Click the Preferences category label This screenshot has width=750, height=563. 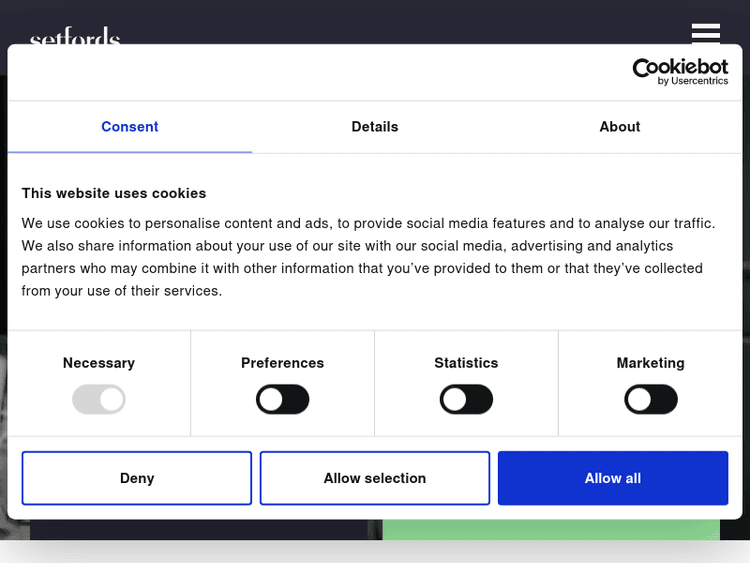282,363
